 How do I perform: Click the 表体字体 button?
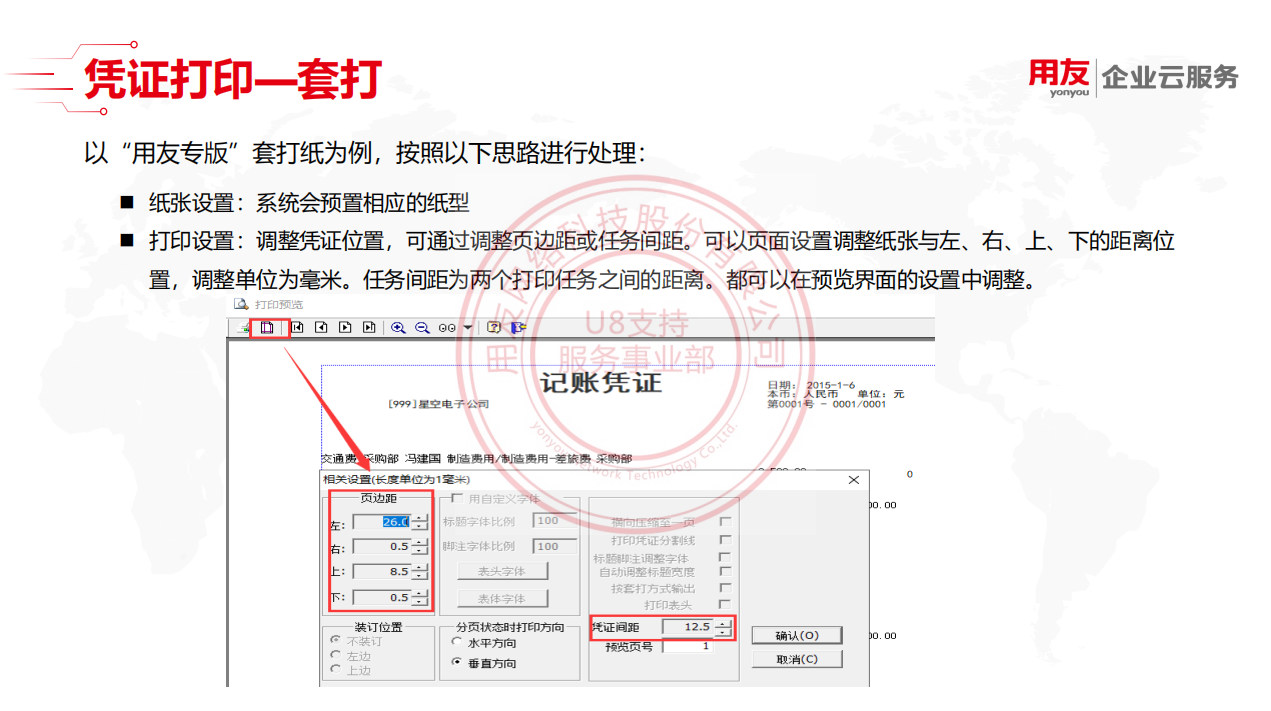(x=504, y=598)
